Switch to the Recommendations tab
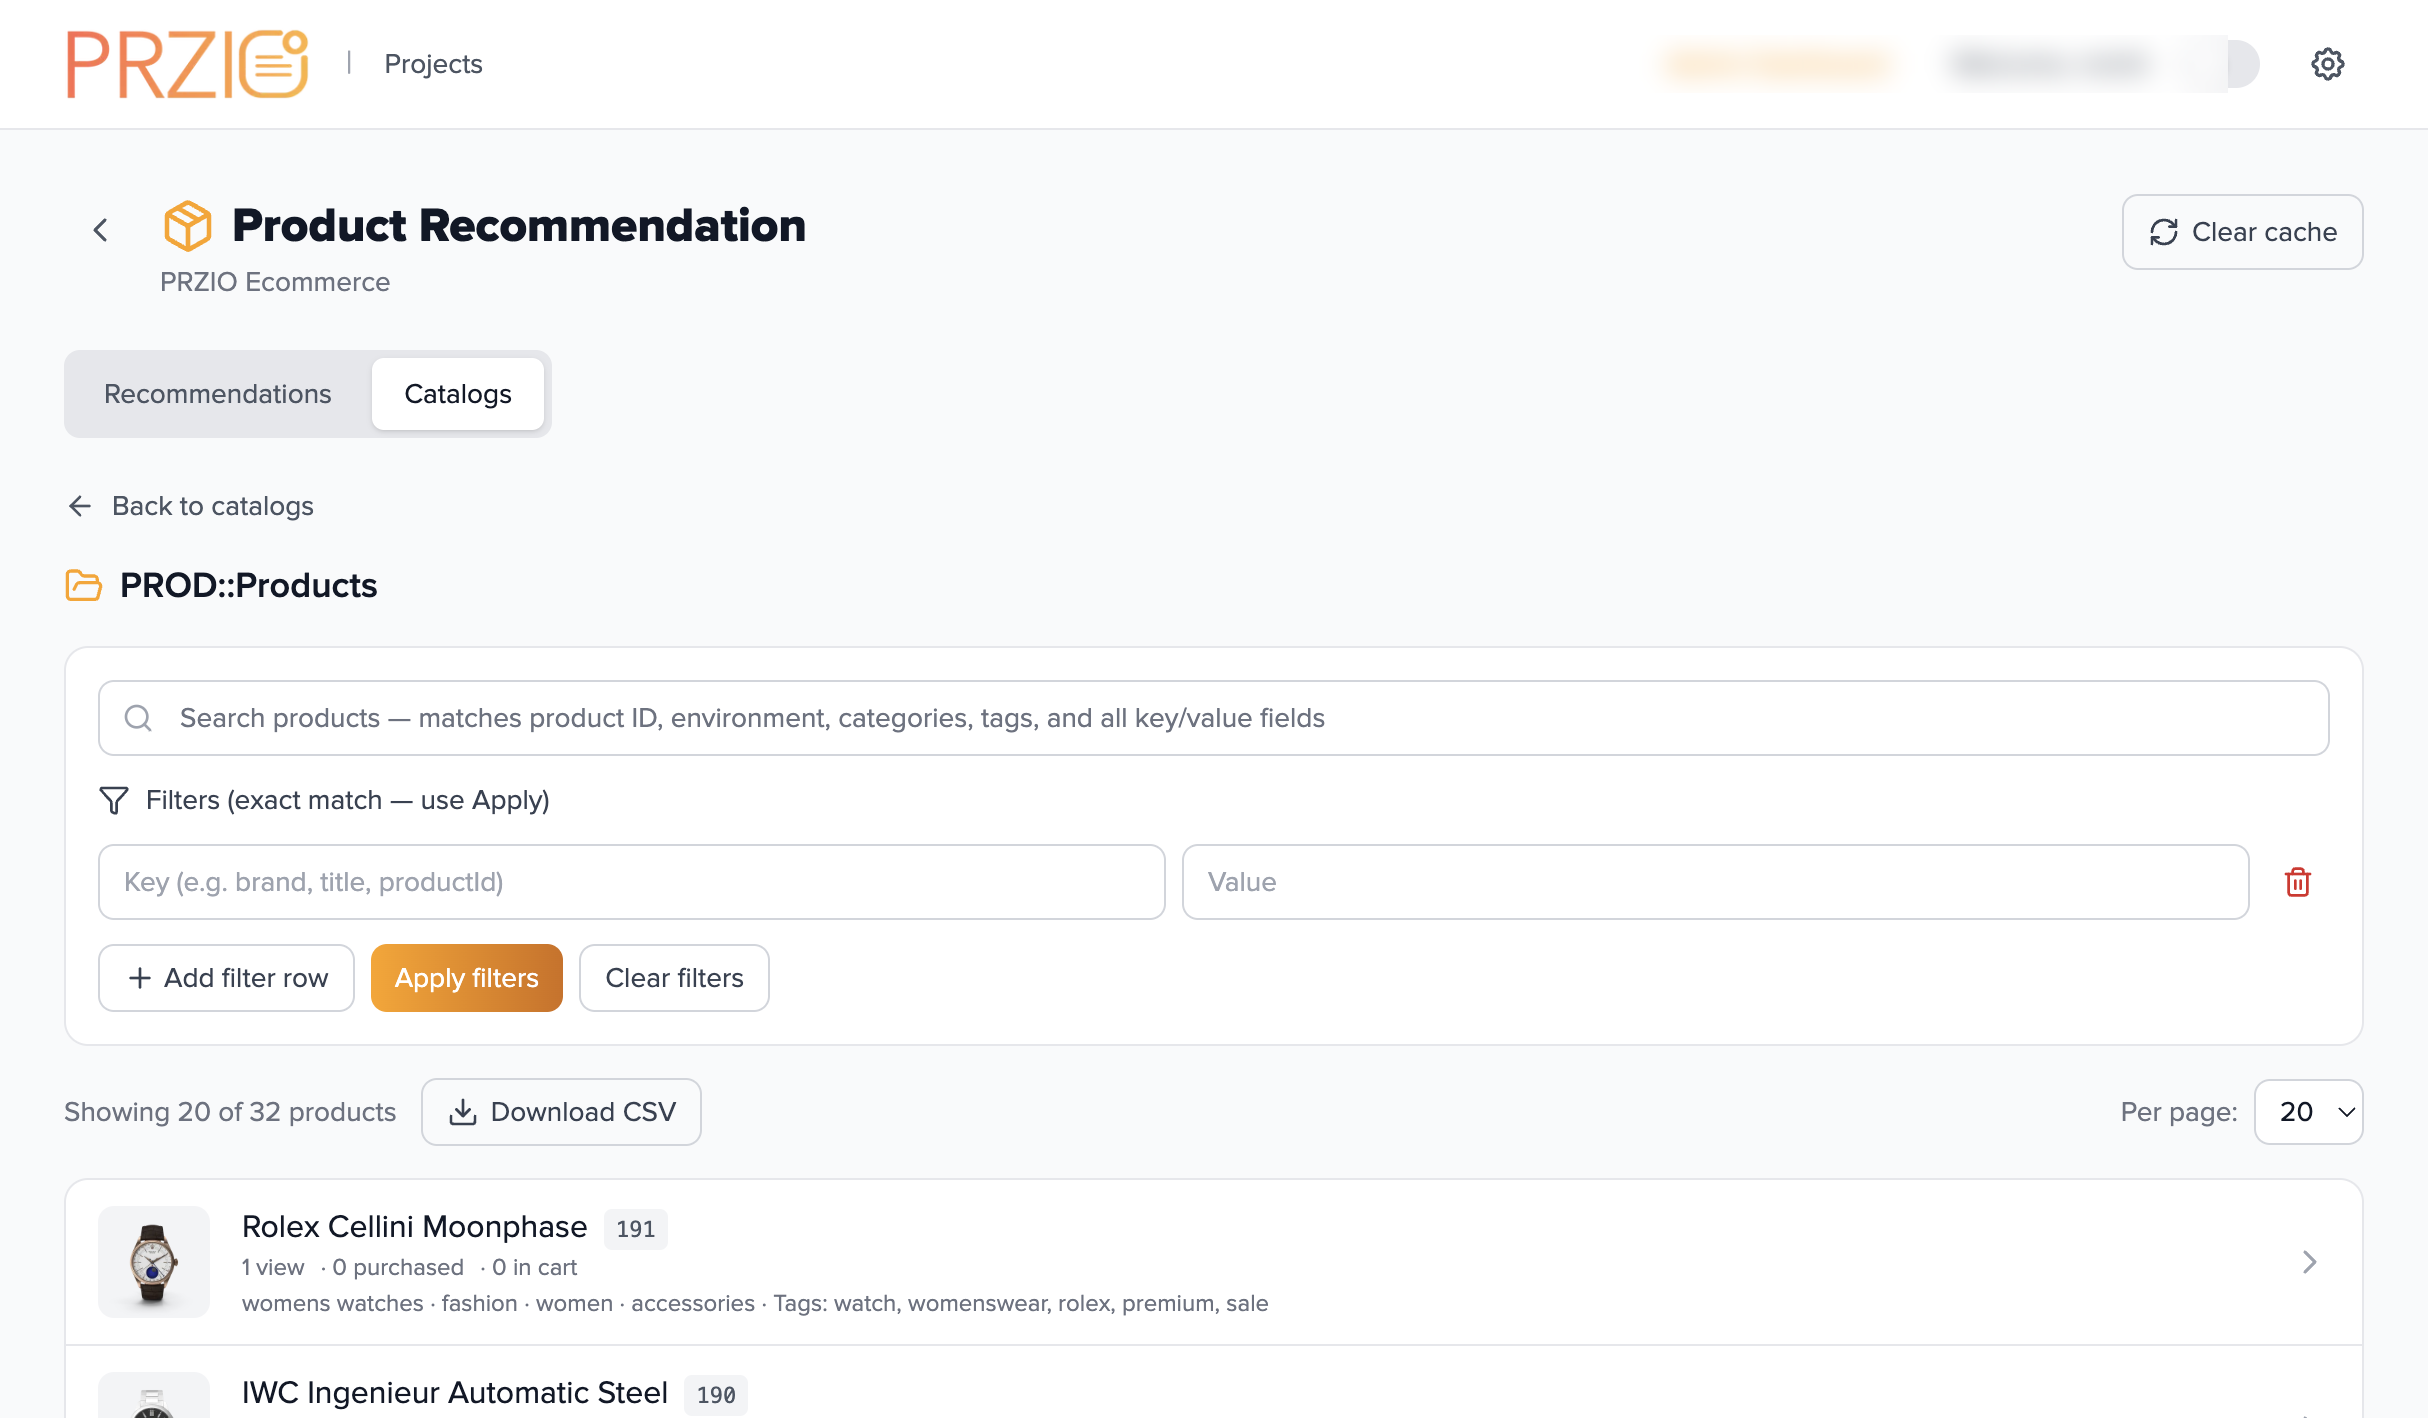 pyautogui.click(x=217, y=394)
